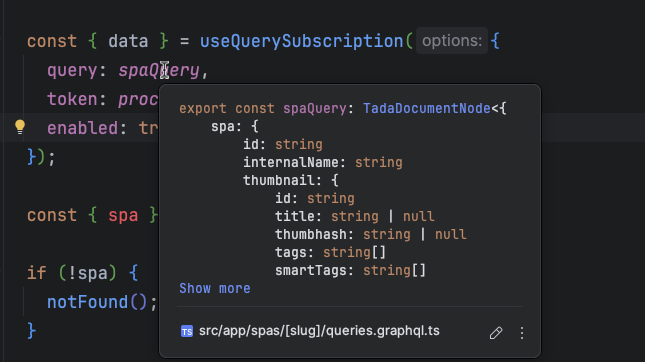Click thumbhash field in popup
Screen dimensions: 645x362
(x=311, y=234)
